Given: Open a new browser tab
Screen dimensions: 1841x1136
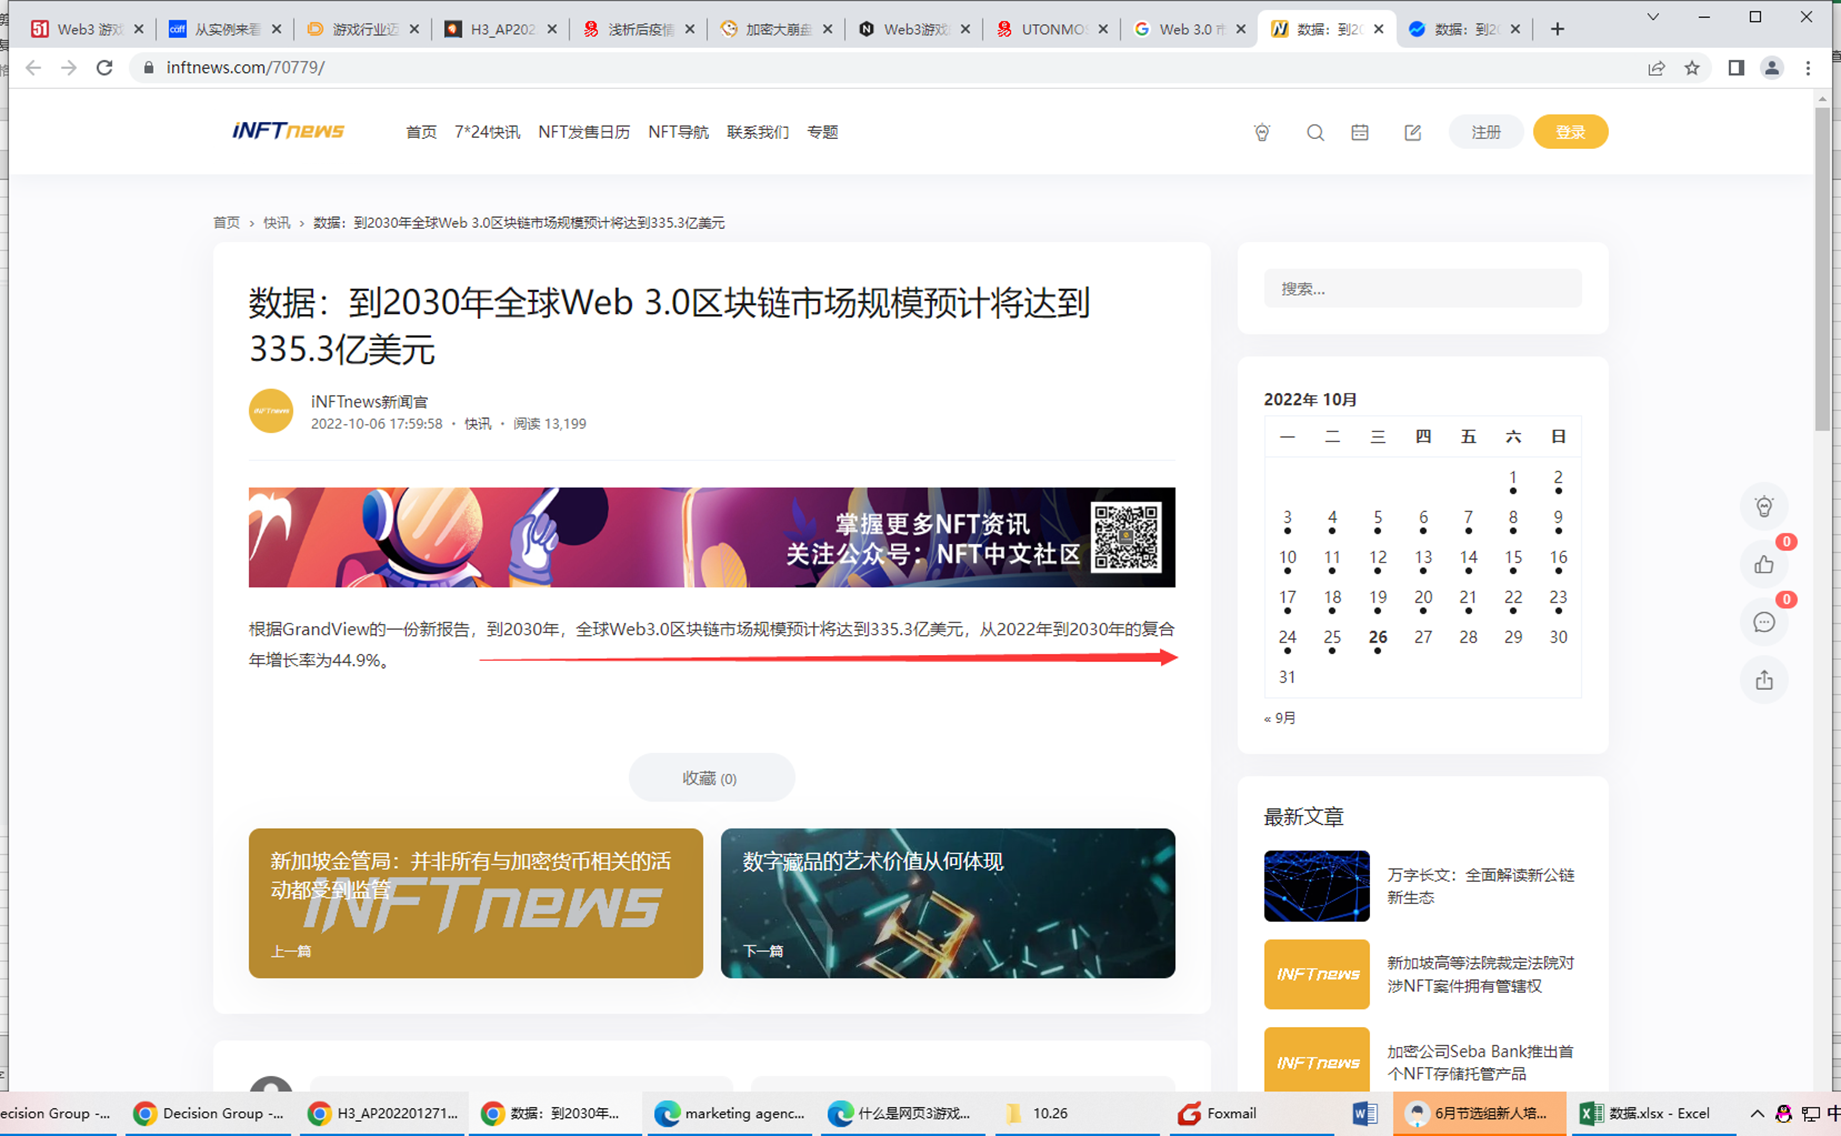Looking at the screenshot, I should (x=1557, y=29).
